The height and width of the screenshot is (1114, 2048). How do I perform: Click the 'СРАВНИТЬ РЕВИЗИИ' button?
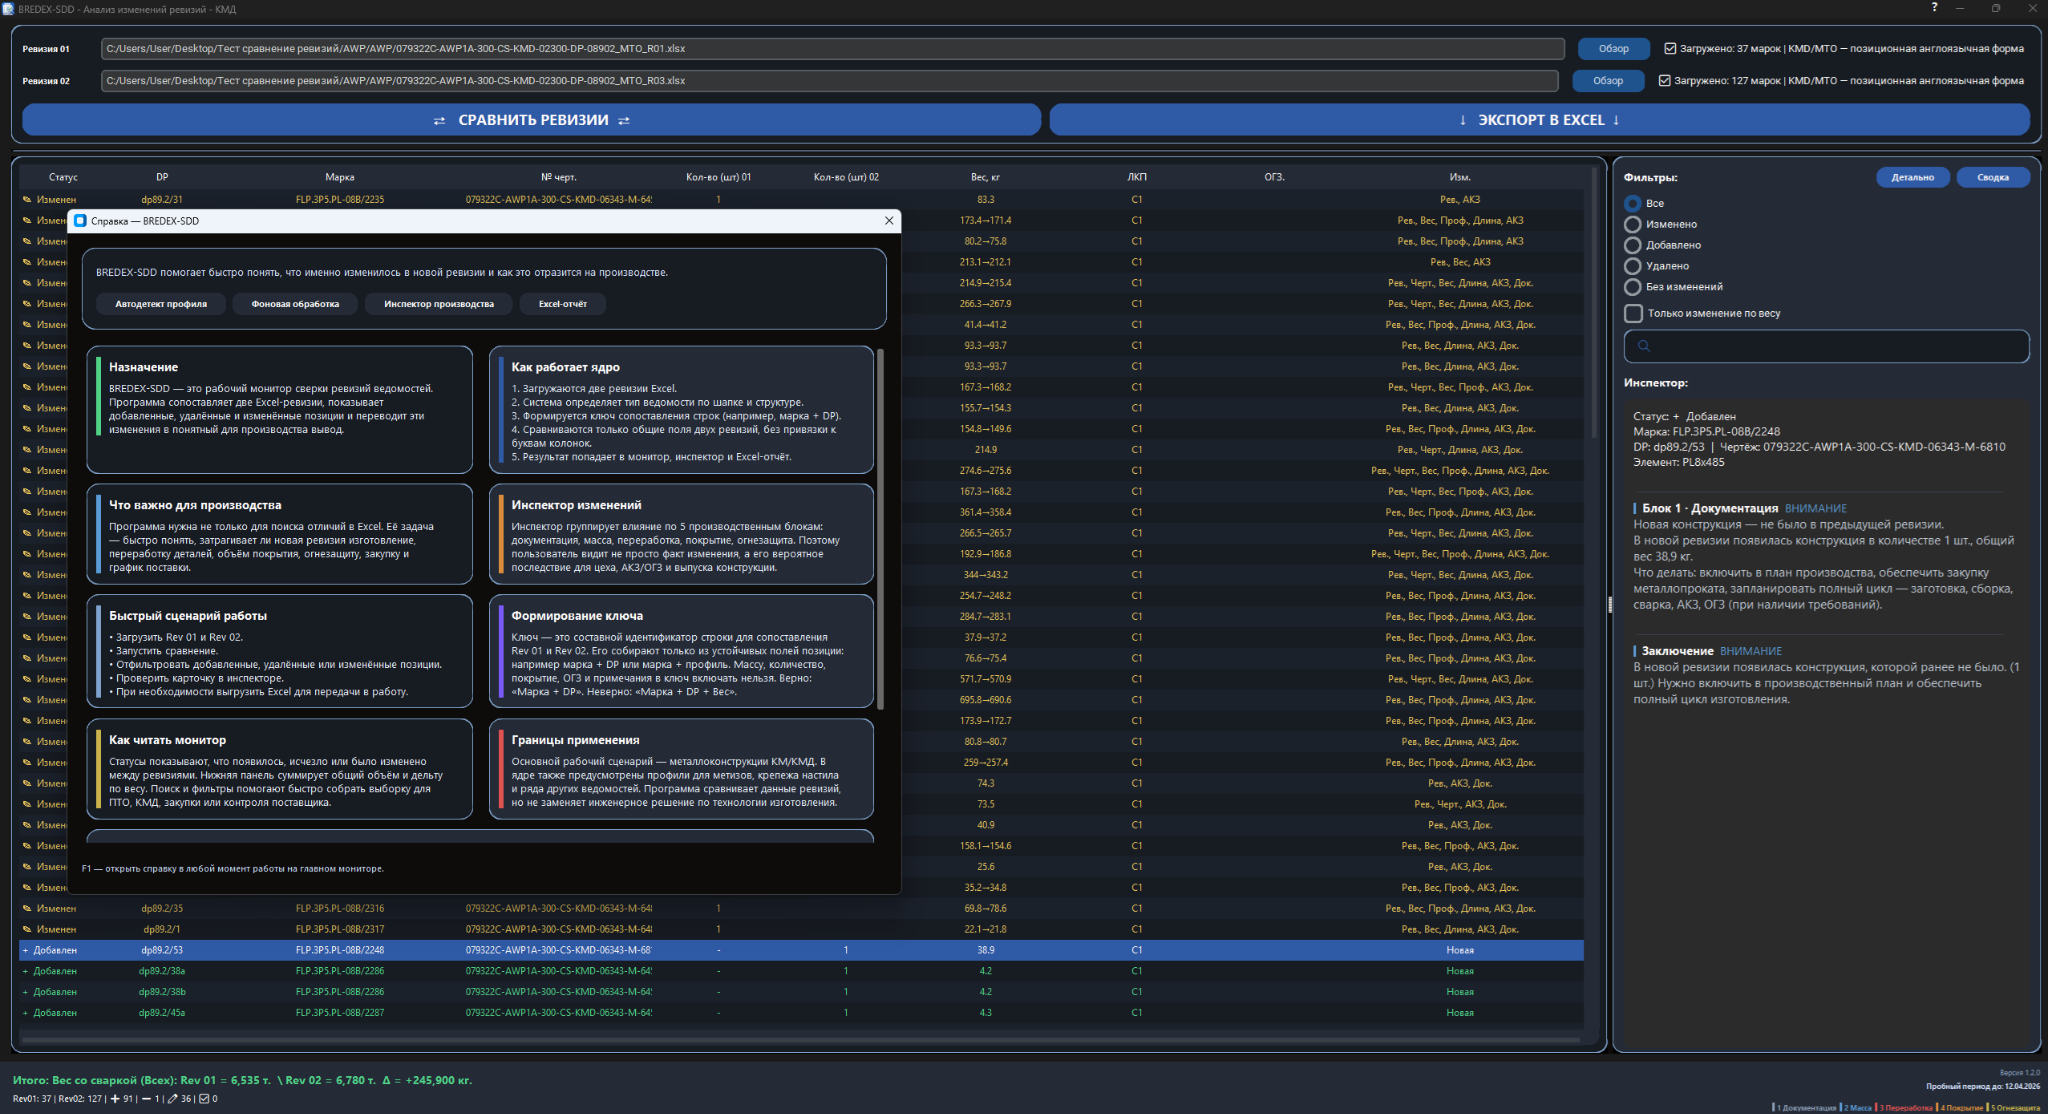532,120
